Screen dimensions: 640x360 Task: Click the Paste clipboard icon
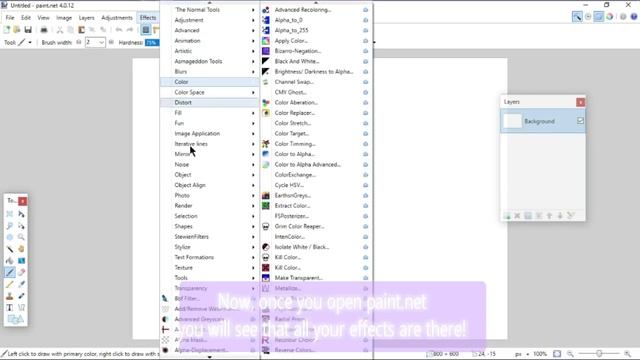point(81,30)
